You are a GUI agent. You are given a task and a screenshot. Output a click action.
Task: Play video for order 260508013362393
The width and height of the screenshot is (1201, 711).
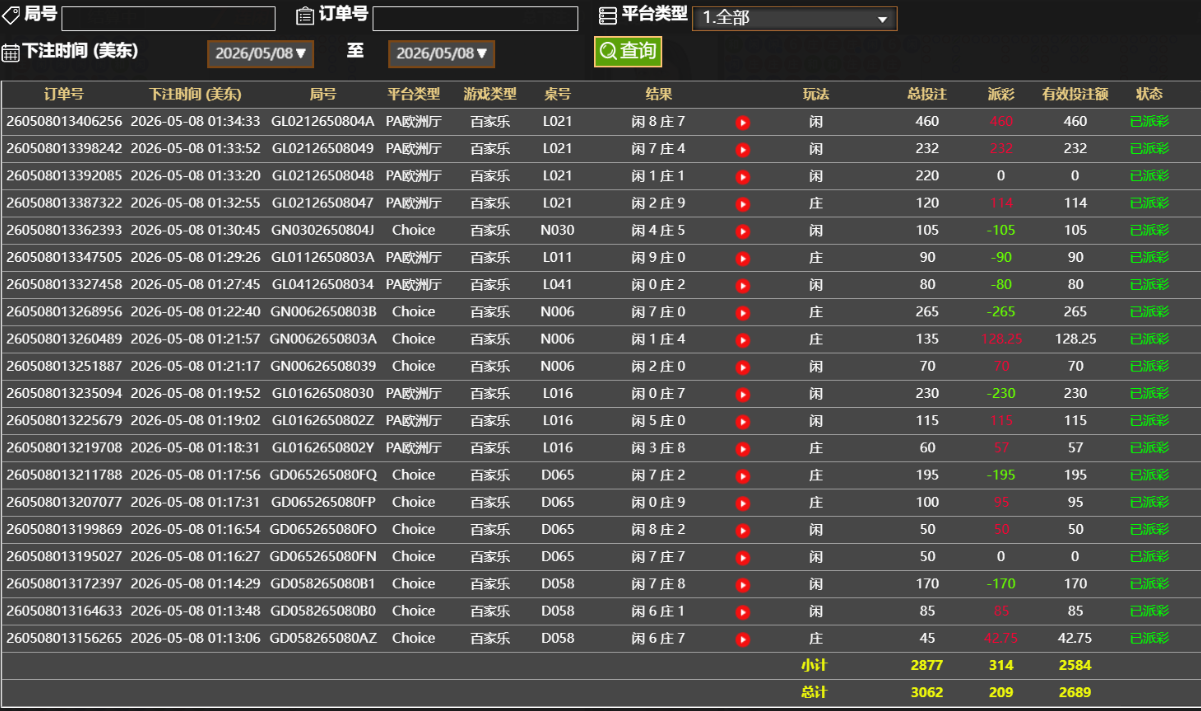pos(743,231)
